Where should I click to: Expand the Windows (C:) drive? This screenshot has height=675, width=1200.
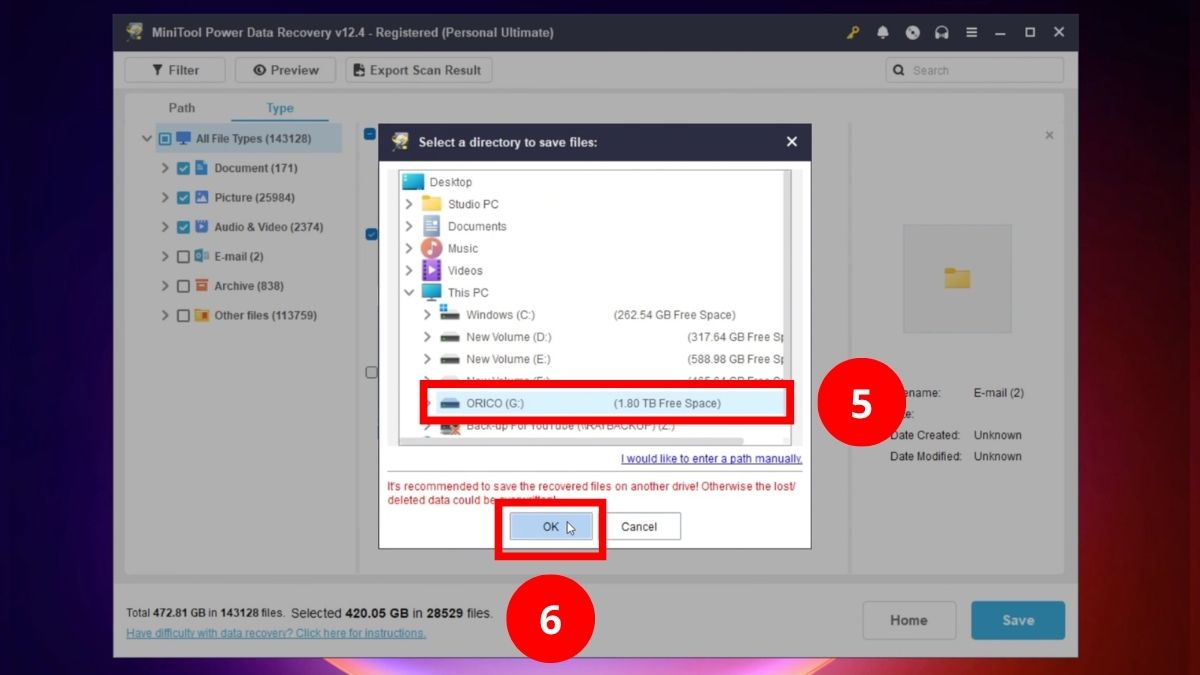pyautogui.click(x=427, y=315)
